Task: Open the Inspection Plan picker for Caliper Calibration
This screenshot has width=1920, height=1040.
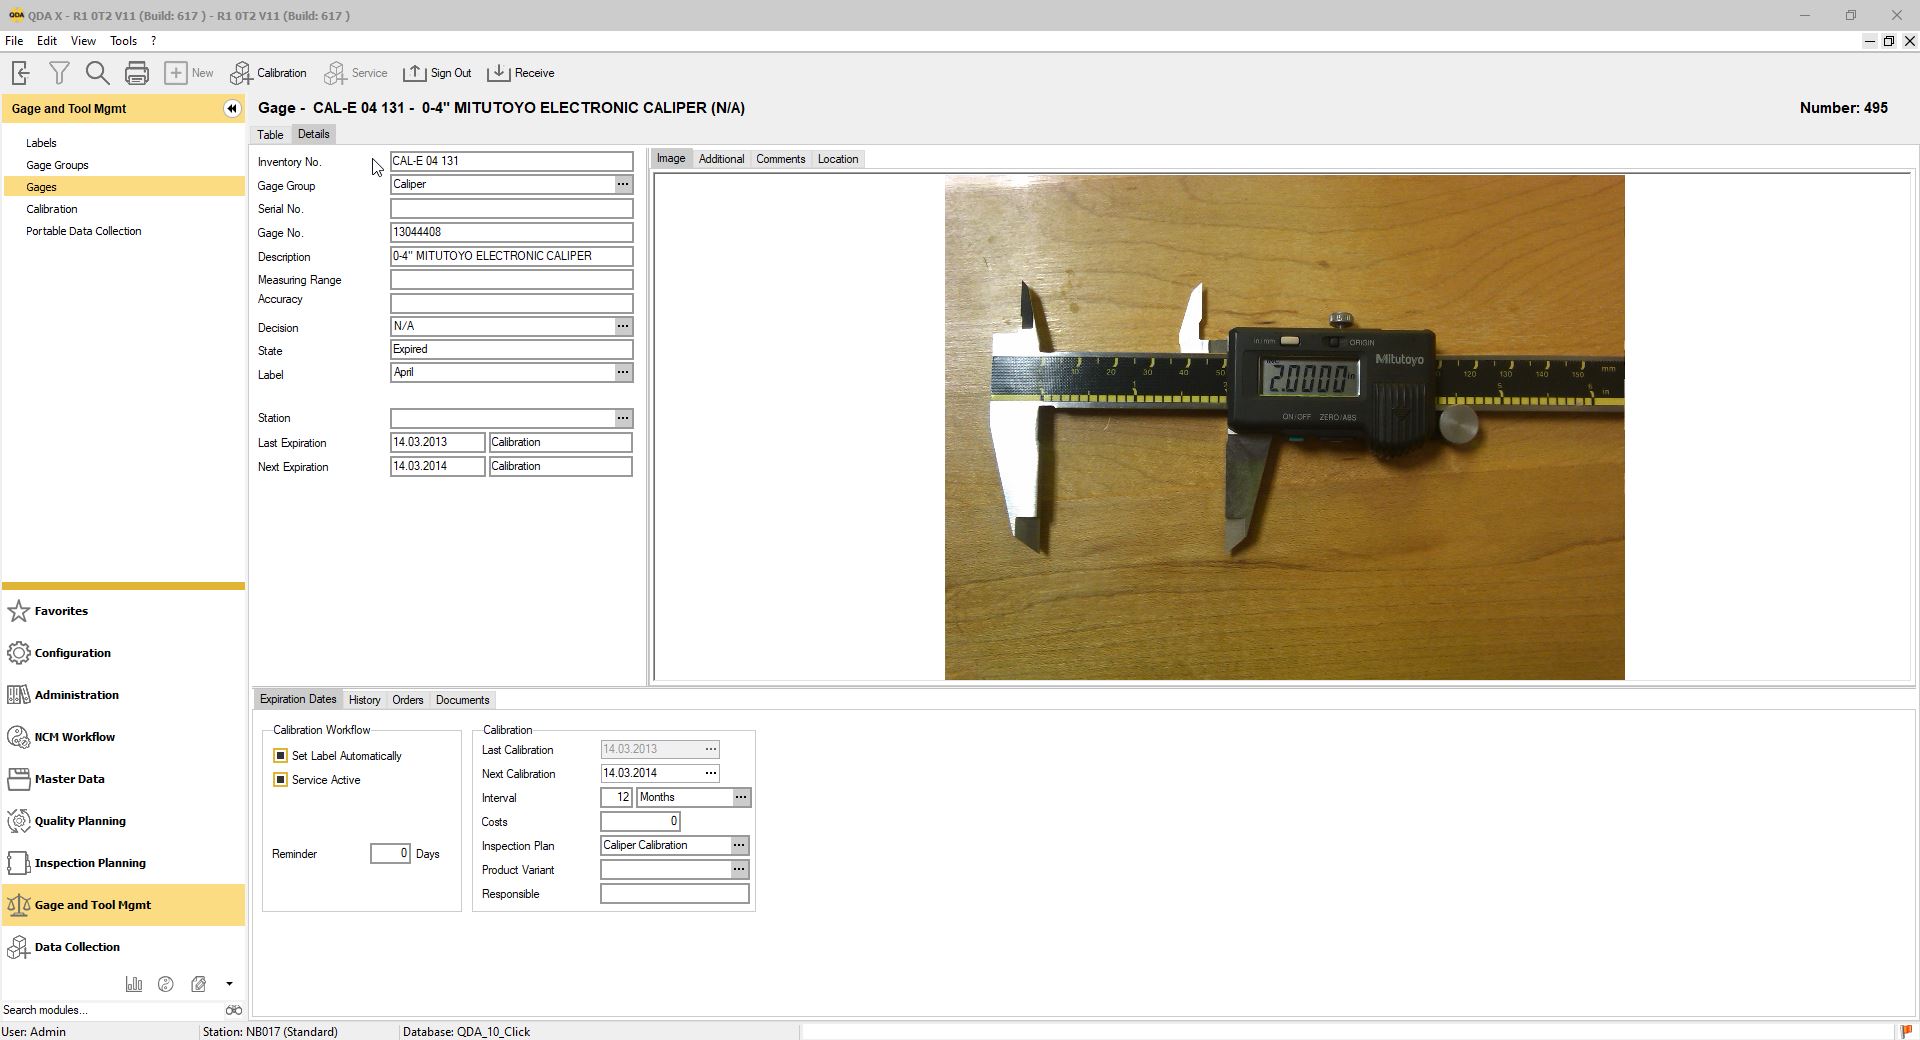Action: 740,845
